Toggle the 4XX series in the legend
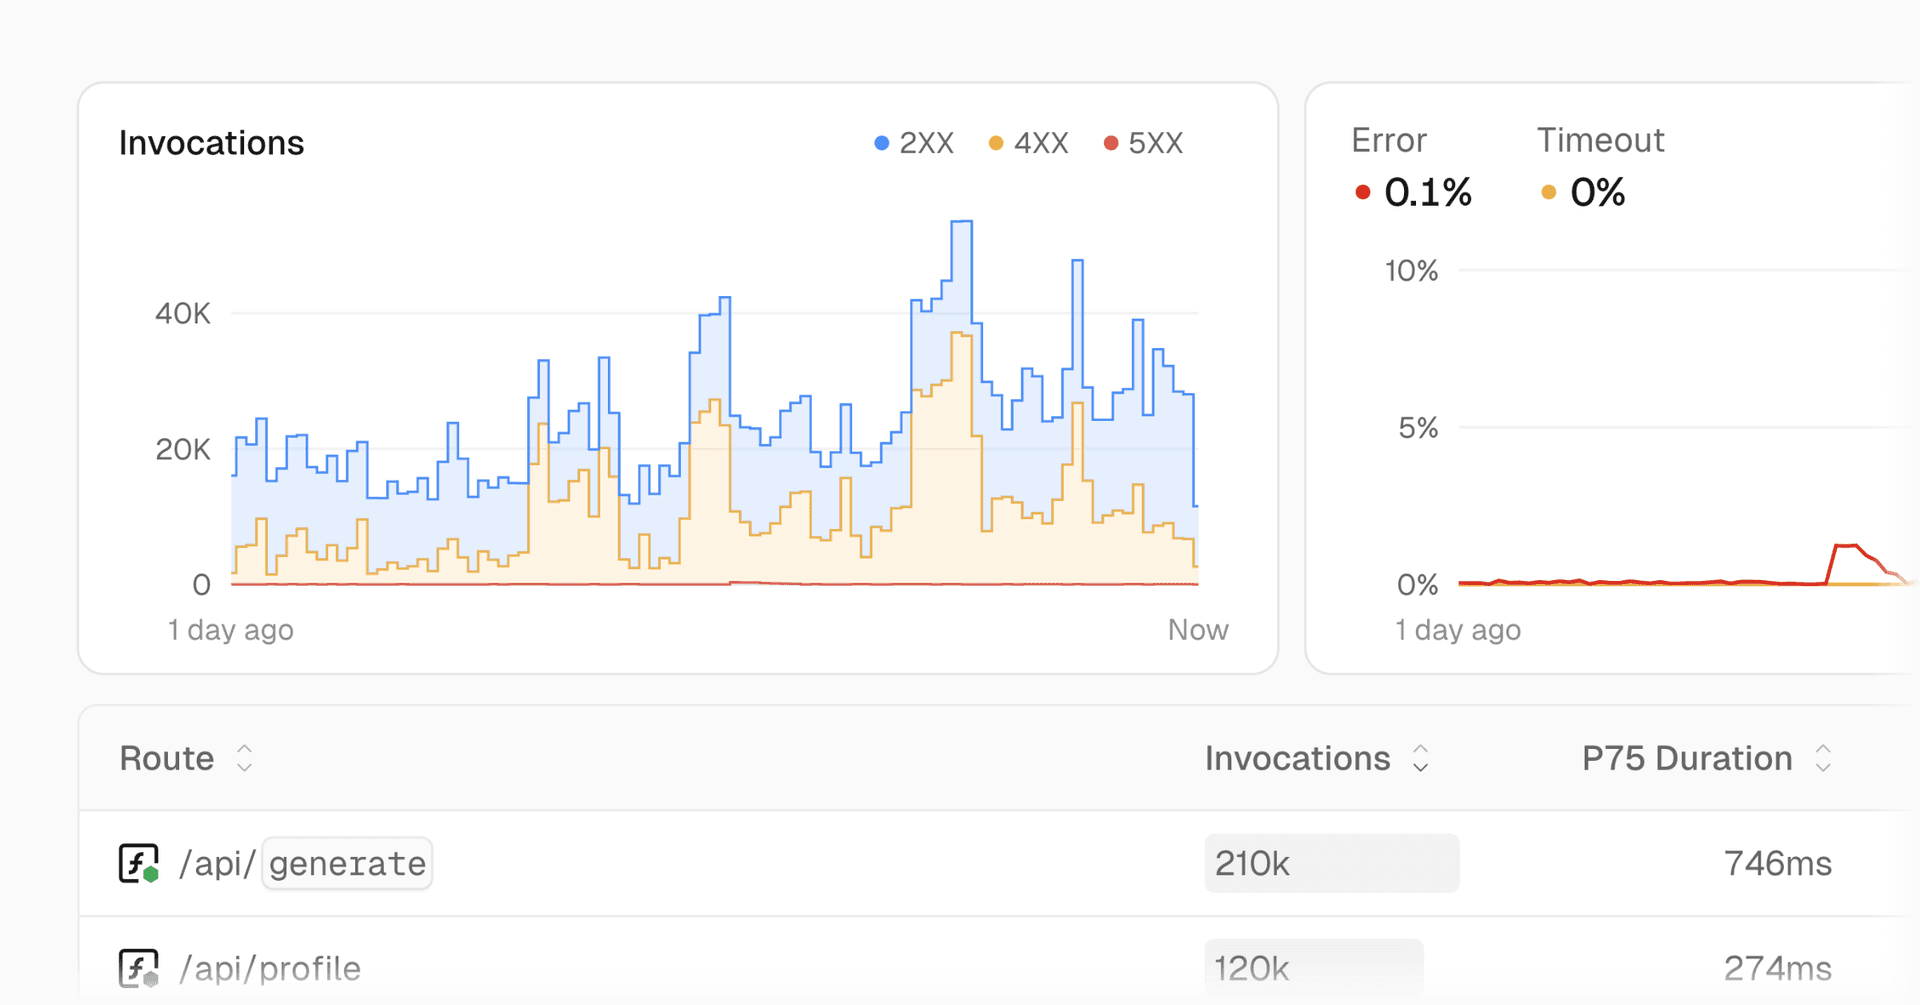Viewport: 1920px width, 1005px height. point(1029,143)
